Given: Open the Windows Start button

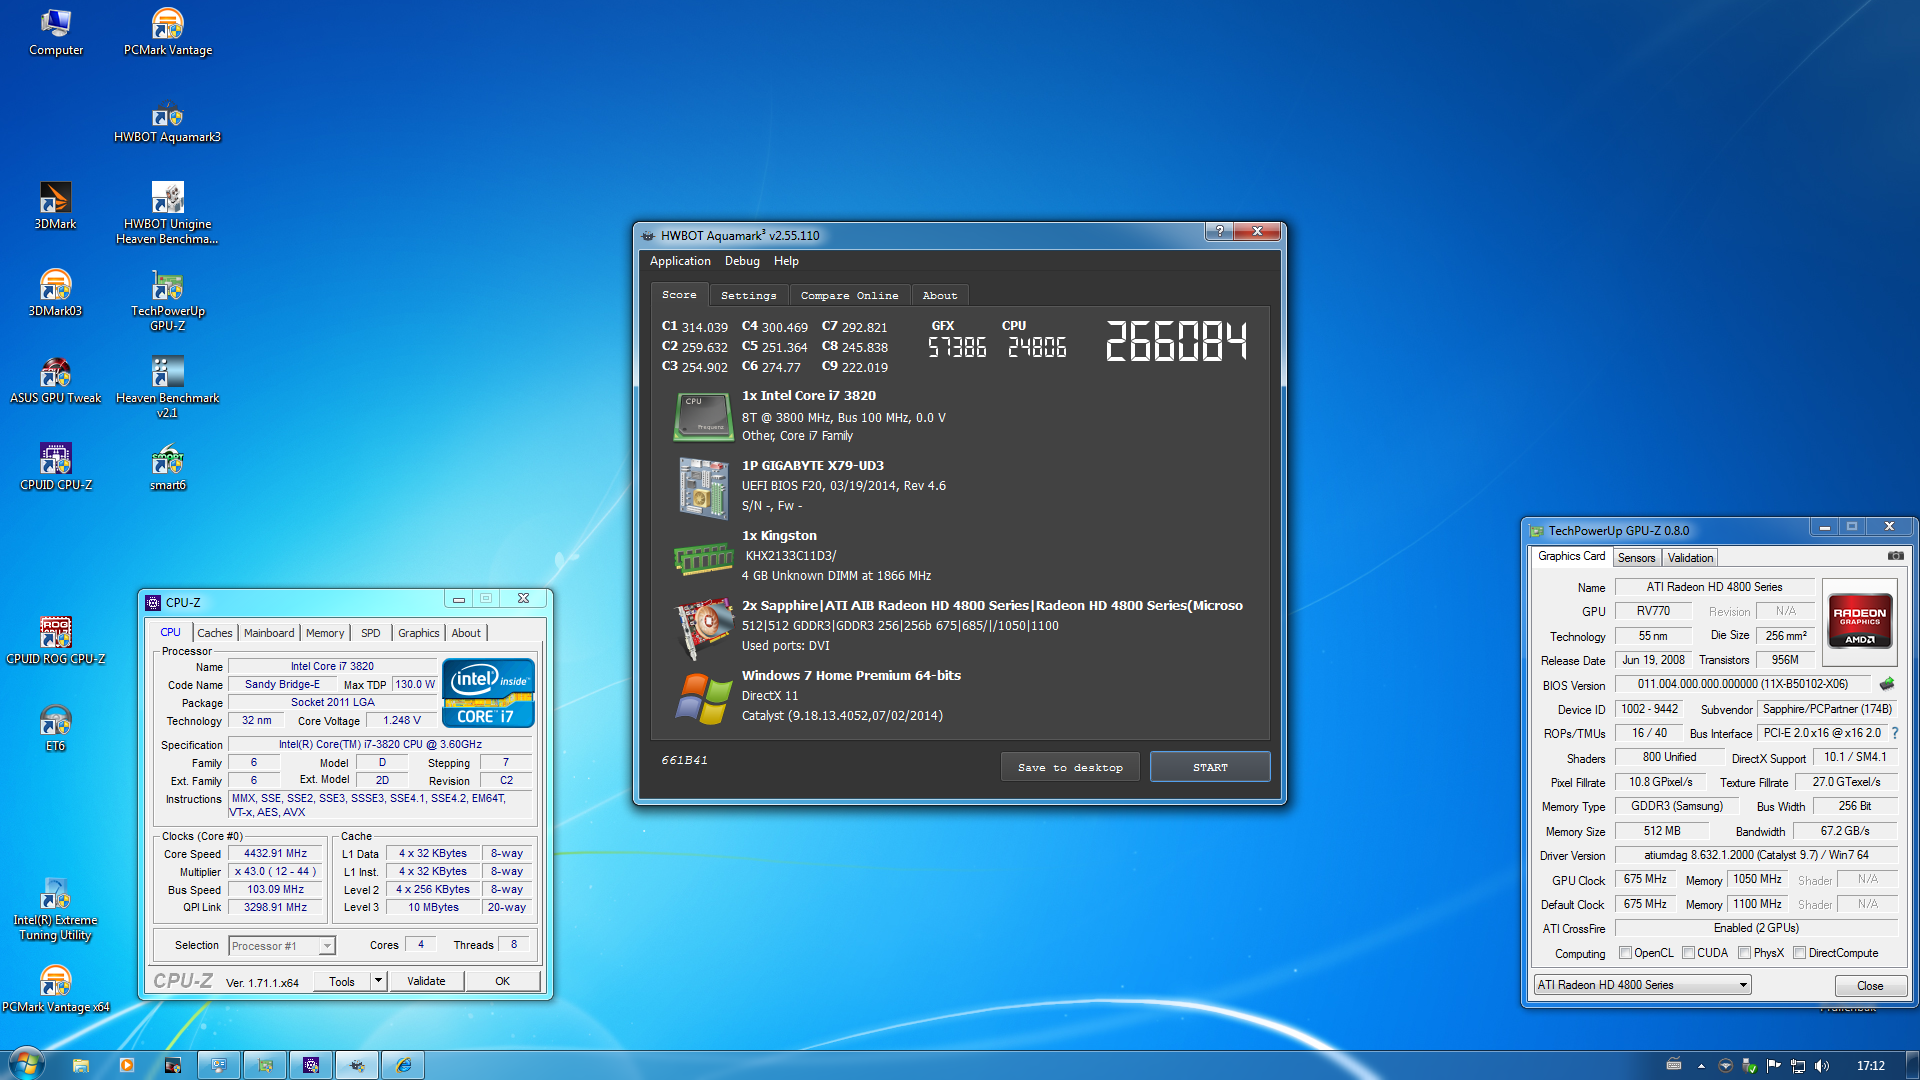Looking at the screenshot, I should (x=27, y=1064).
